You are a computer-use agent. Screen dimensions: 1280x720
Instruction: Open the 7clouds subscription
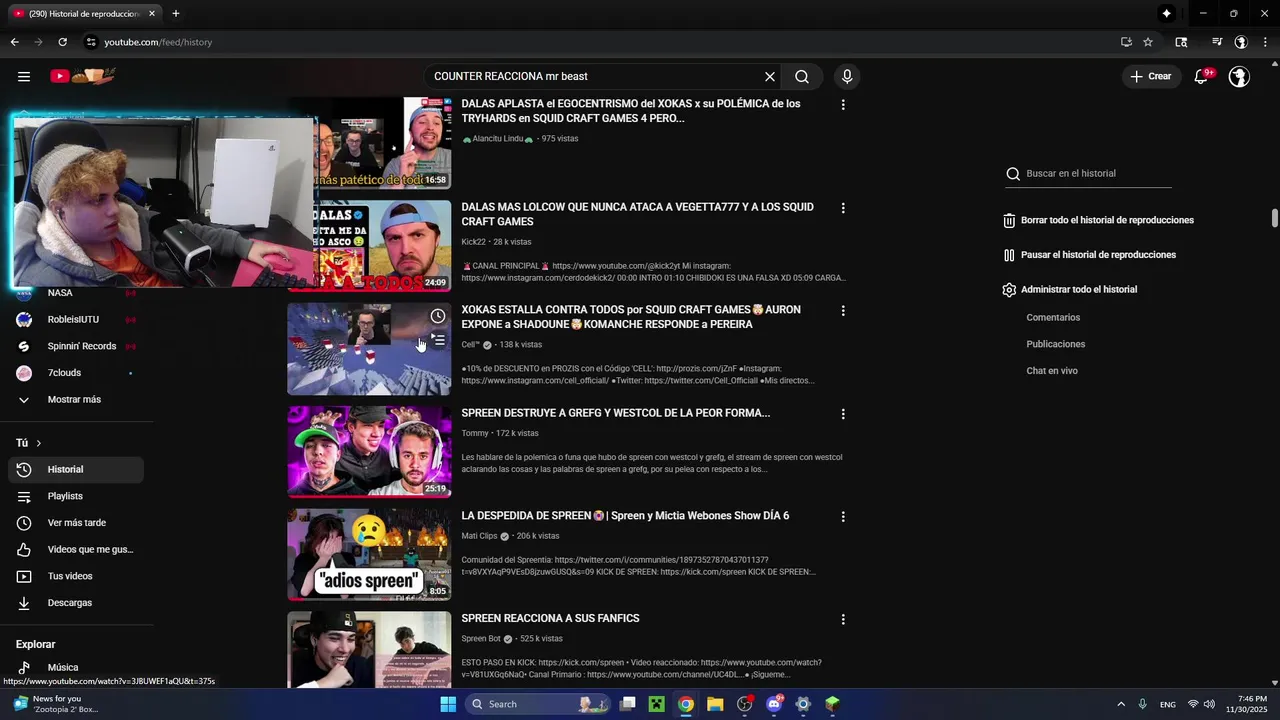(x=76, y=373)
